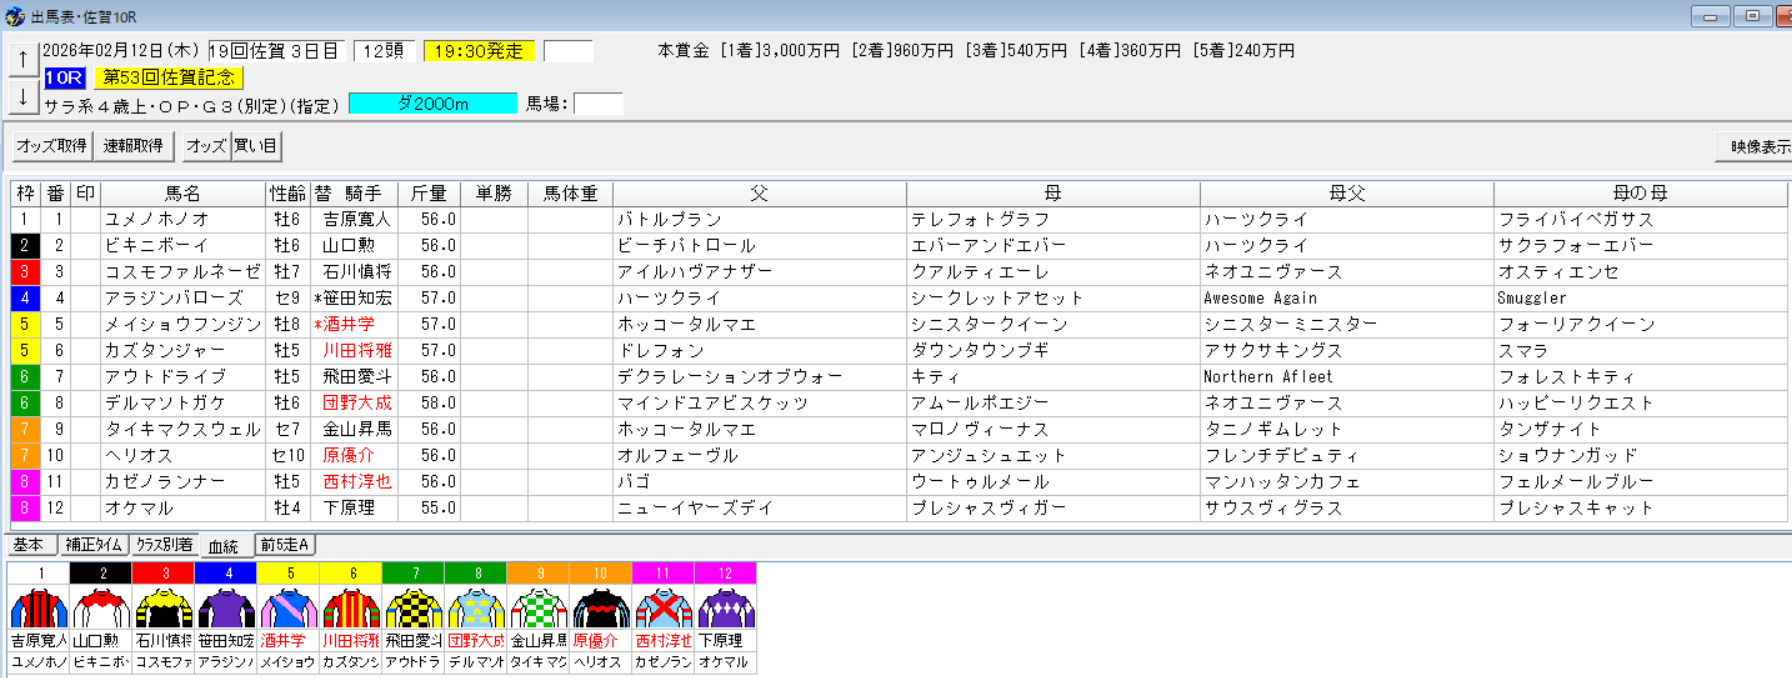Click the up arrow race navigation button
Image resolution: width=1792 pixels, height=678 pixels.
23,59
